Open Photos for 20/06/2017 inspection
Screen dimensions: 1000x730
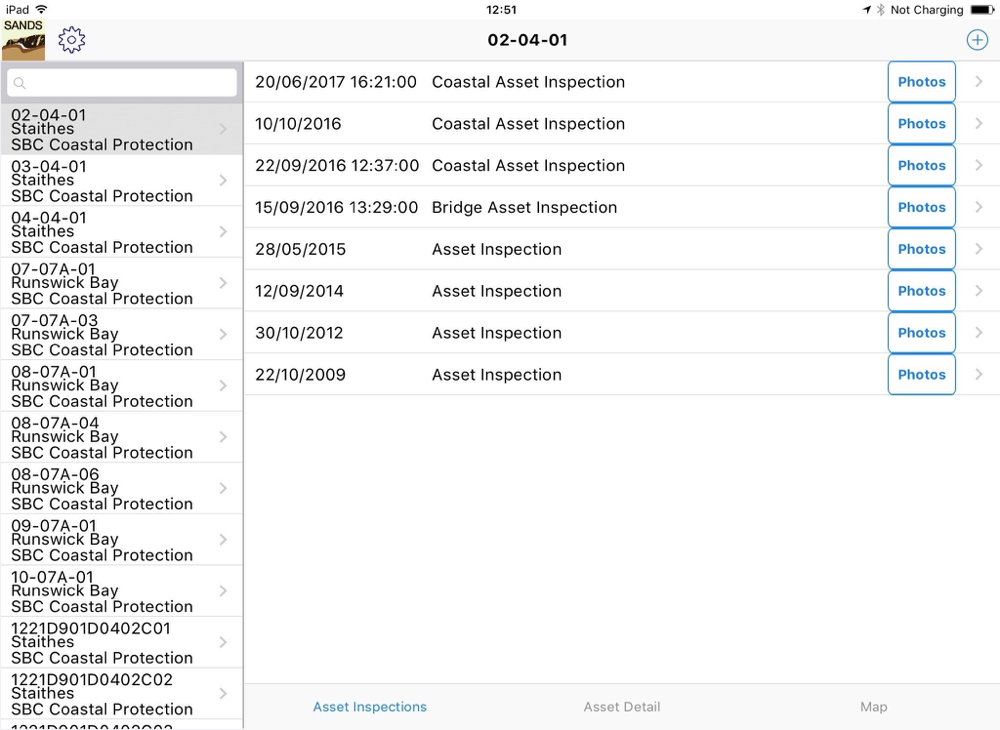click(x=922, y=82)
